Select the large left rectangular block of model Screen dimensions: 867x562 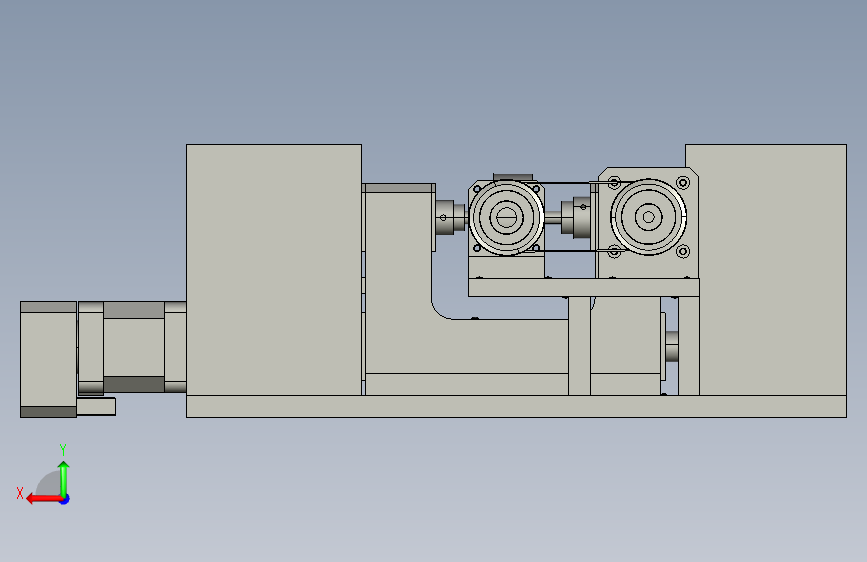pos(274,270)
